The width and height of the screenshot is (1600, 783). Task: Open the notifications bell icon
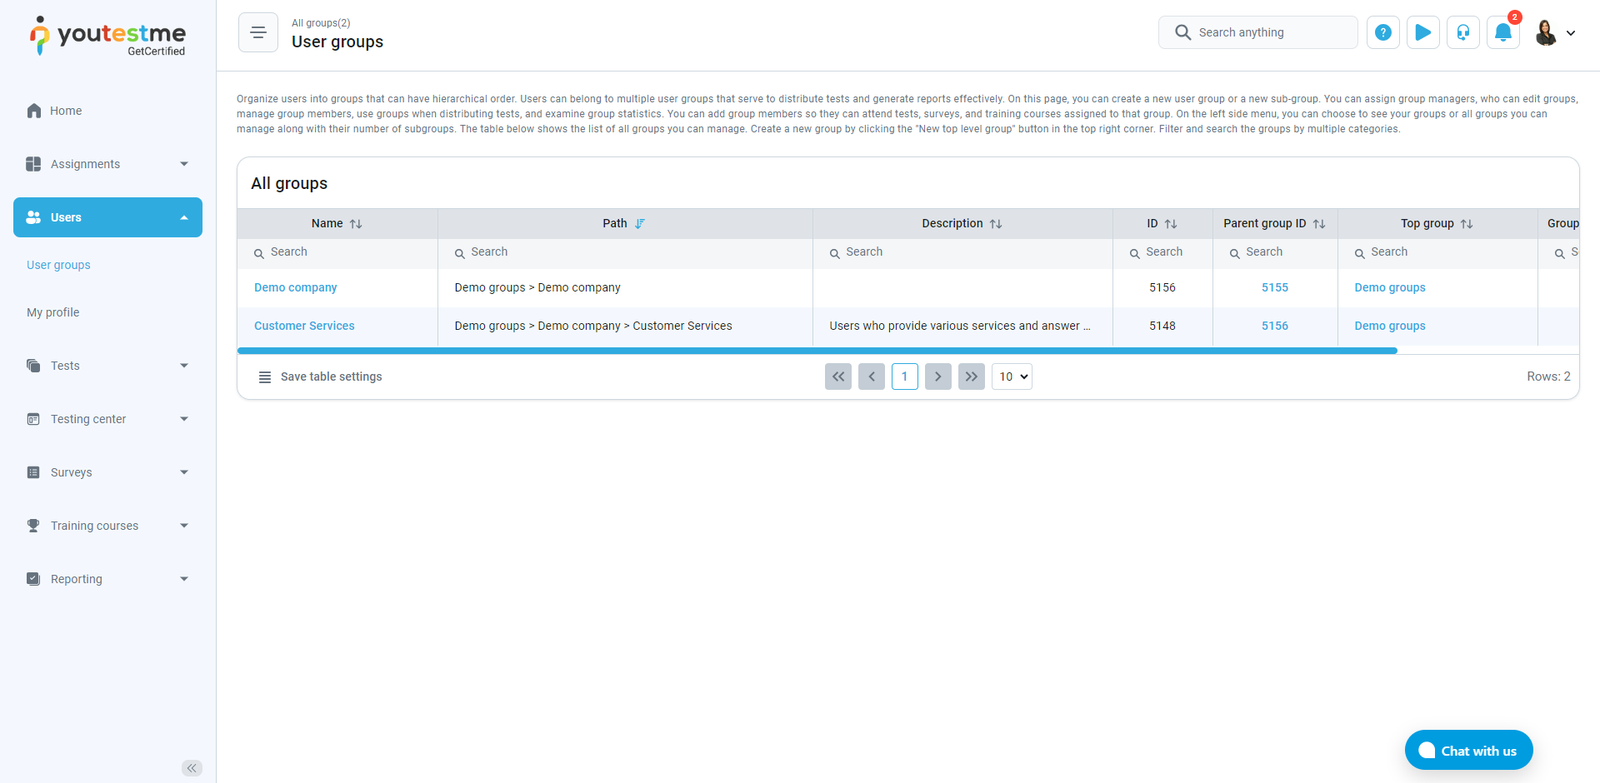pyautogui.click(x=1502, y=33)
